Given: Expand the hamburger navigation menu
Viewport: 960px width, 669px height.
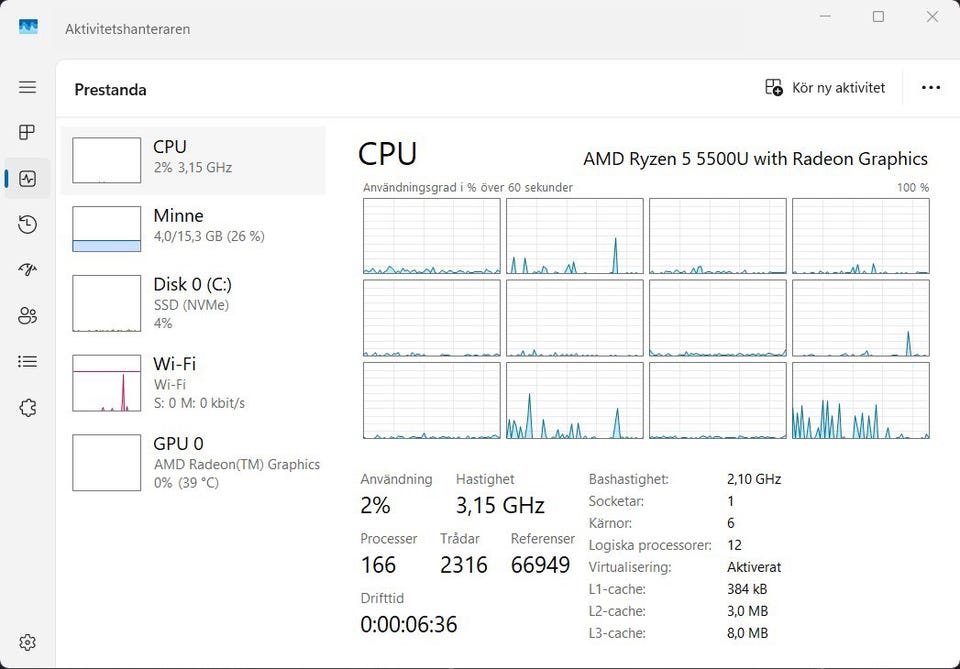Looking at the screenshot, I should coord(28,87).
